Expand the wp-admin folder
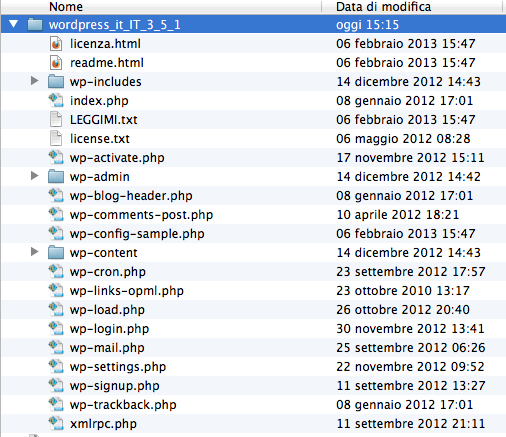Image resolution: width=506 pixels, height=437 pixels. [x=34, y=176]
